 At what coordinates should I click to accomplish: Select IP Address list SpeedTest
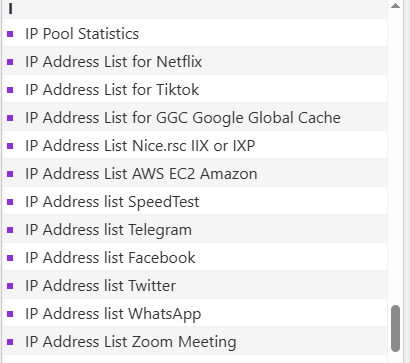pyautogui.click(x=112, y=202)
